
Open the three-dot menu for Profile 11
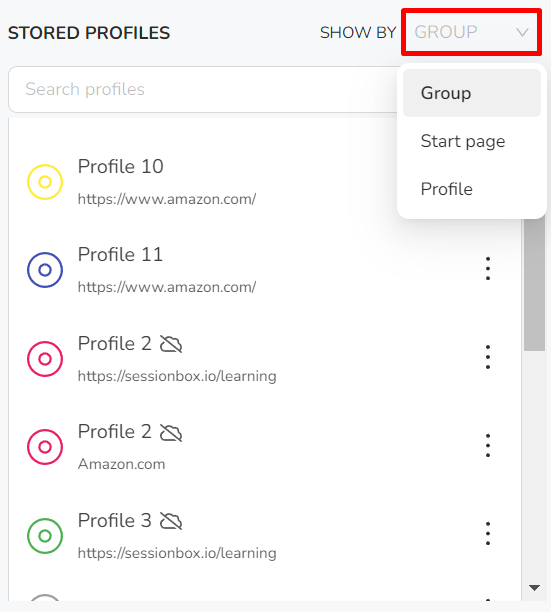pos(488,269)
